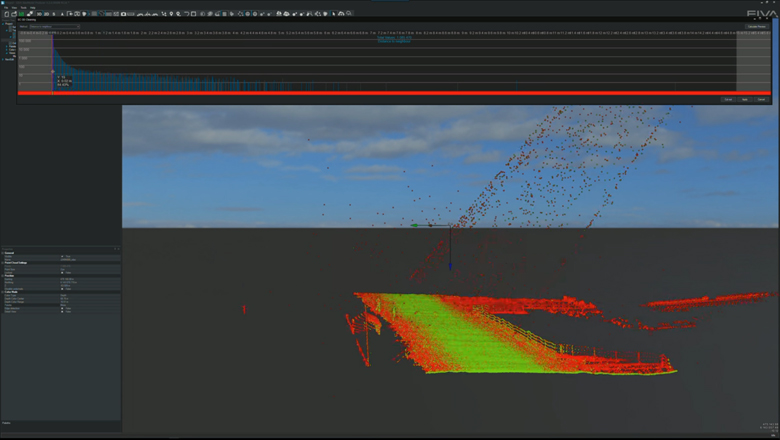Click the new document icon in the toolbar
The width and height of the screenshot is (780, 440).
click(x=6, y=14)
